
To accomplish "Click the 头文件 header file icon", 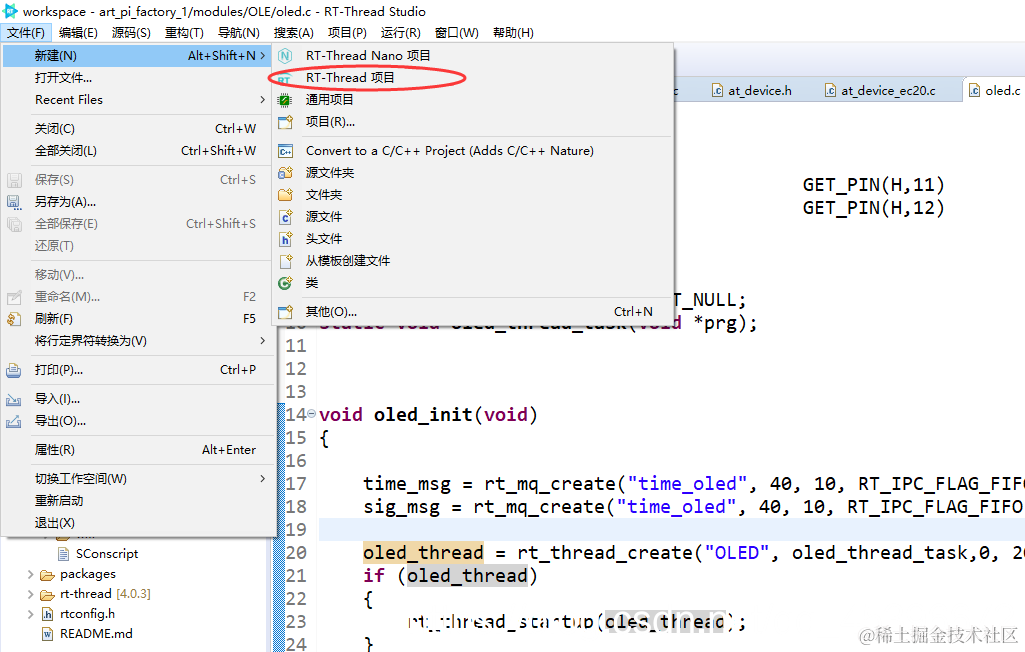I will coord(285,239).
